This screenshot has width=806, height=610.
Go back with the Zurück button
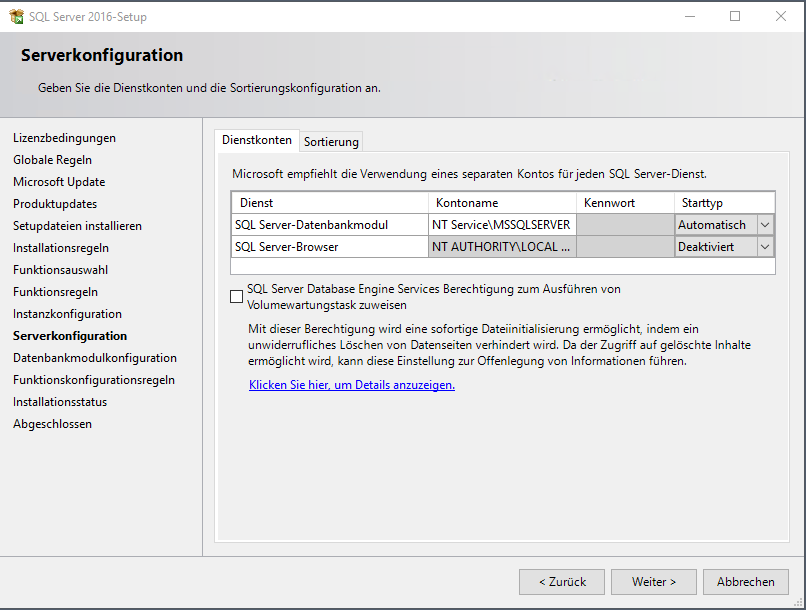pos(561,581)
